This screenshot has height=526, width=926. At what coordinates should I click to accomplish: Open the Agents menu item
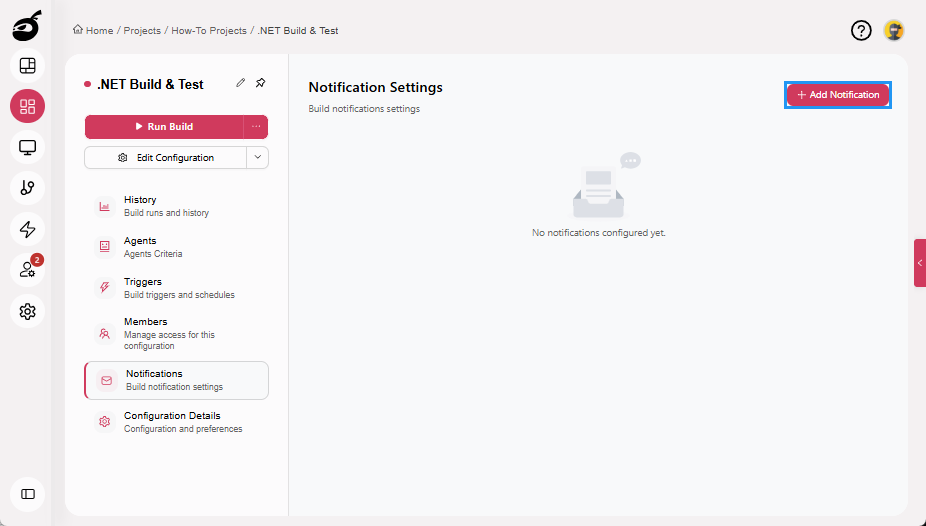click(x=177, y=247)
